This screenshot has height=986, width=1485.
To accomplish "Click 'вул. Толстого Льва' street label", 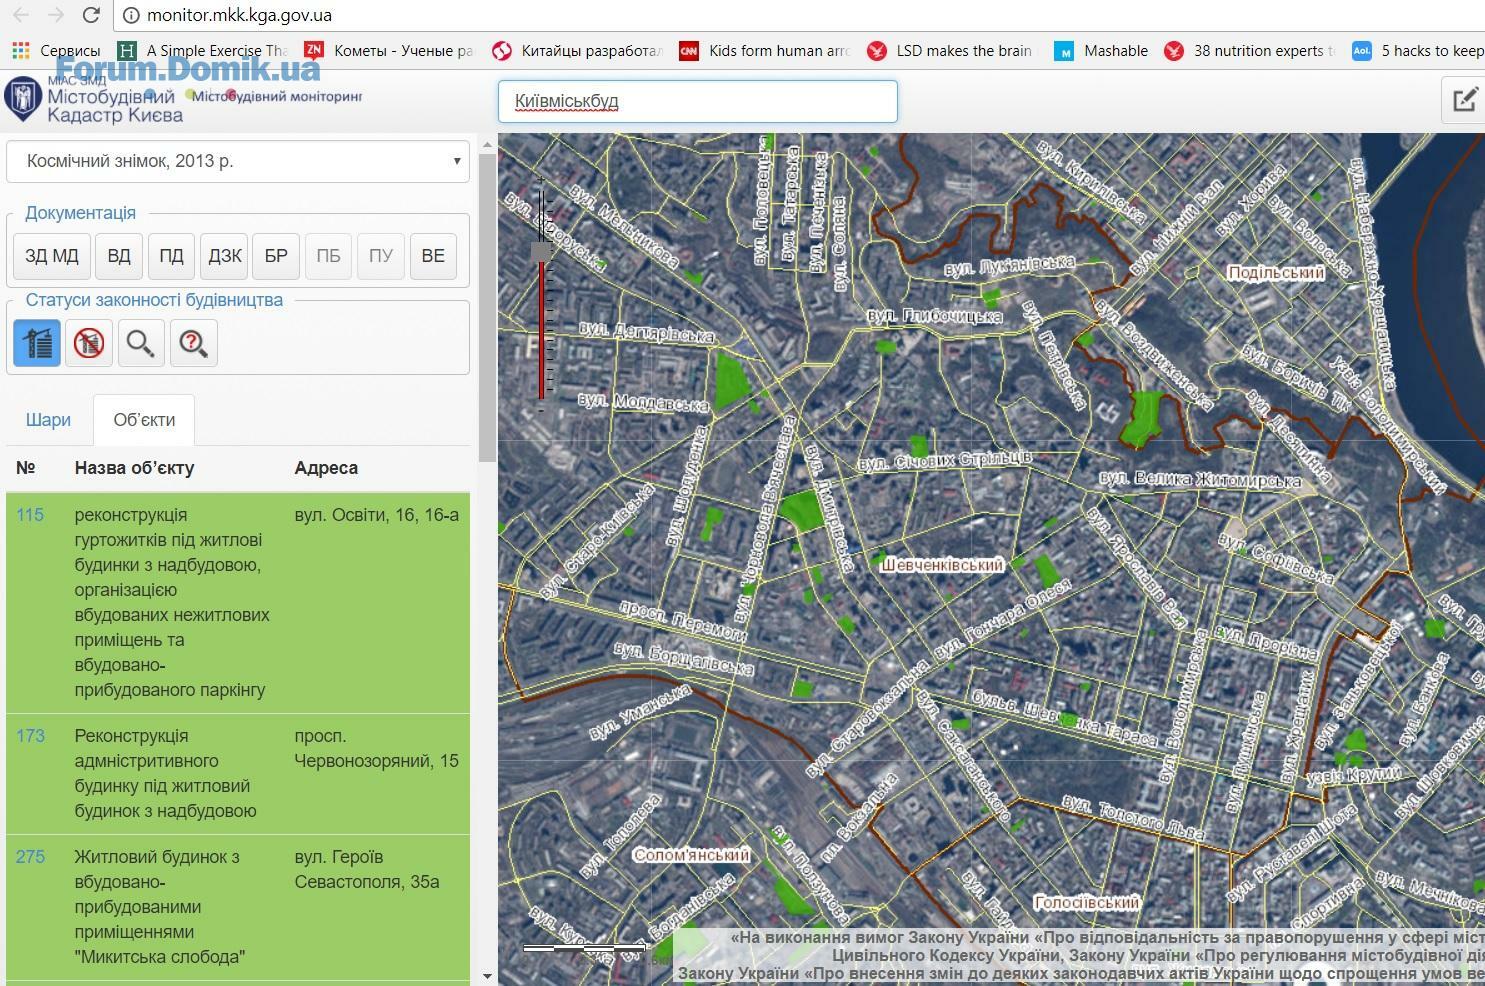I will [x=1133, y=817].
